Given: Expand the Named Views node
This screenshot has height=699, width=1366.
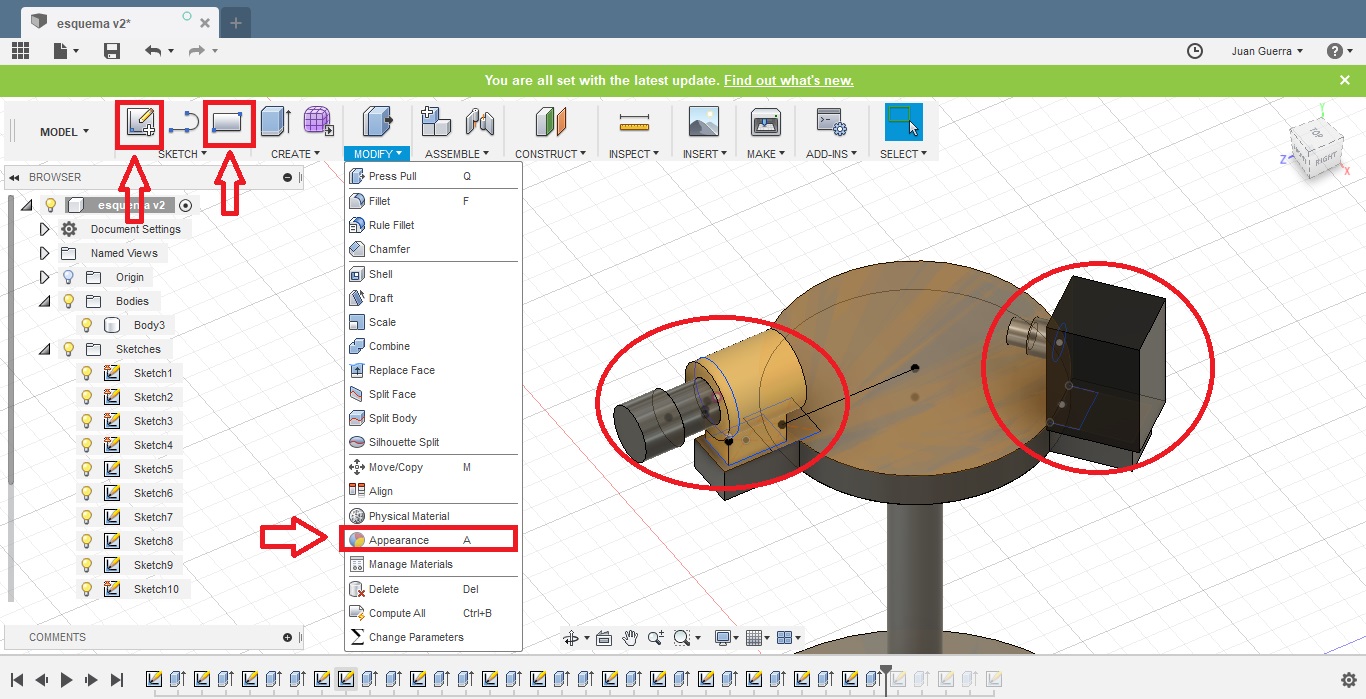Looking at the screenshot, I should (44, 253).
